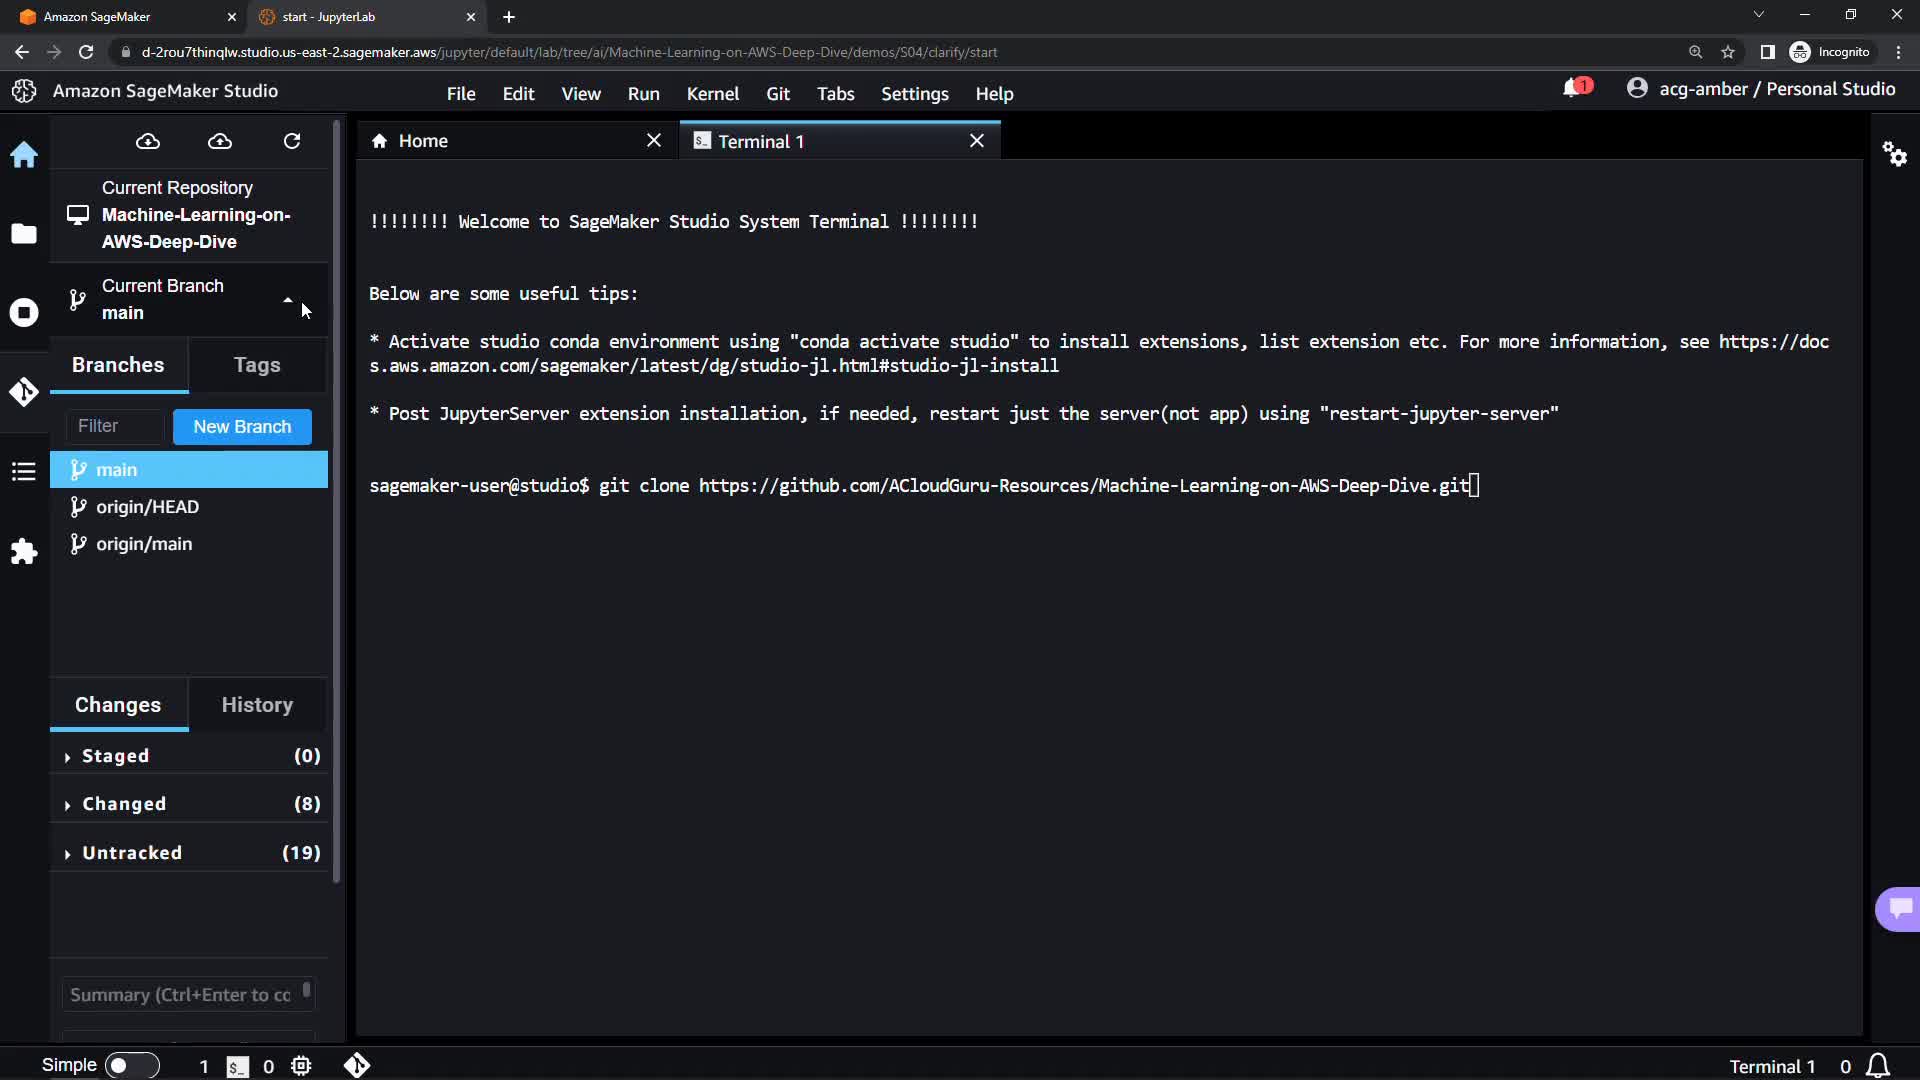The height and width of the screenshot is (1080, 1920).
Task: Open Running Terminals and Kernels icon
Action: click(24, 313)
